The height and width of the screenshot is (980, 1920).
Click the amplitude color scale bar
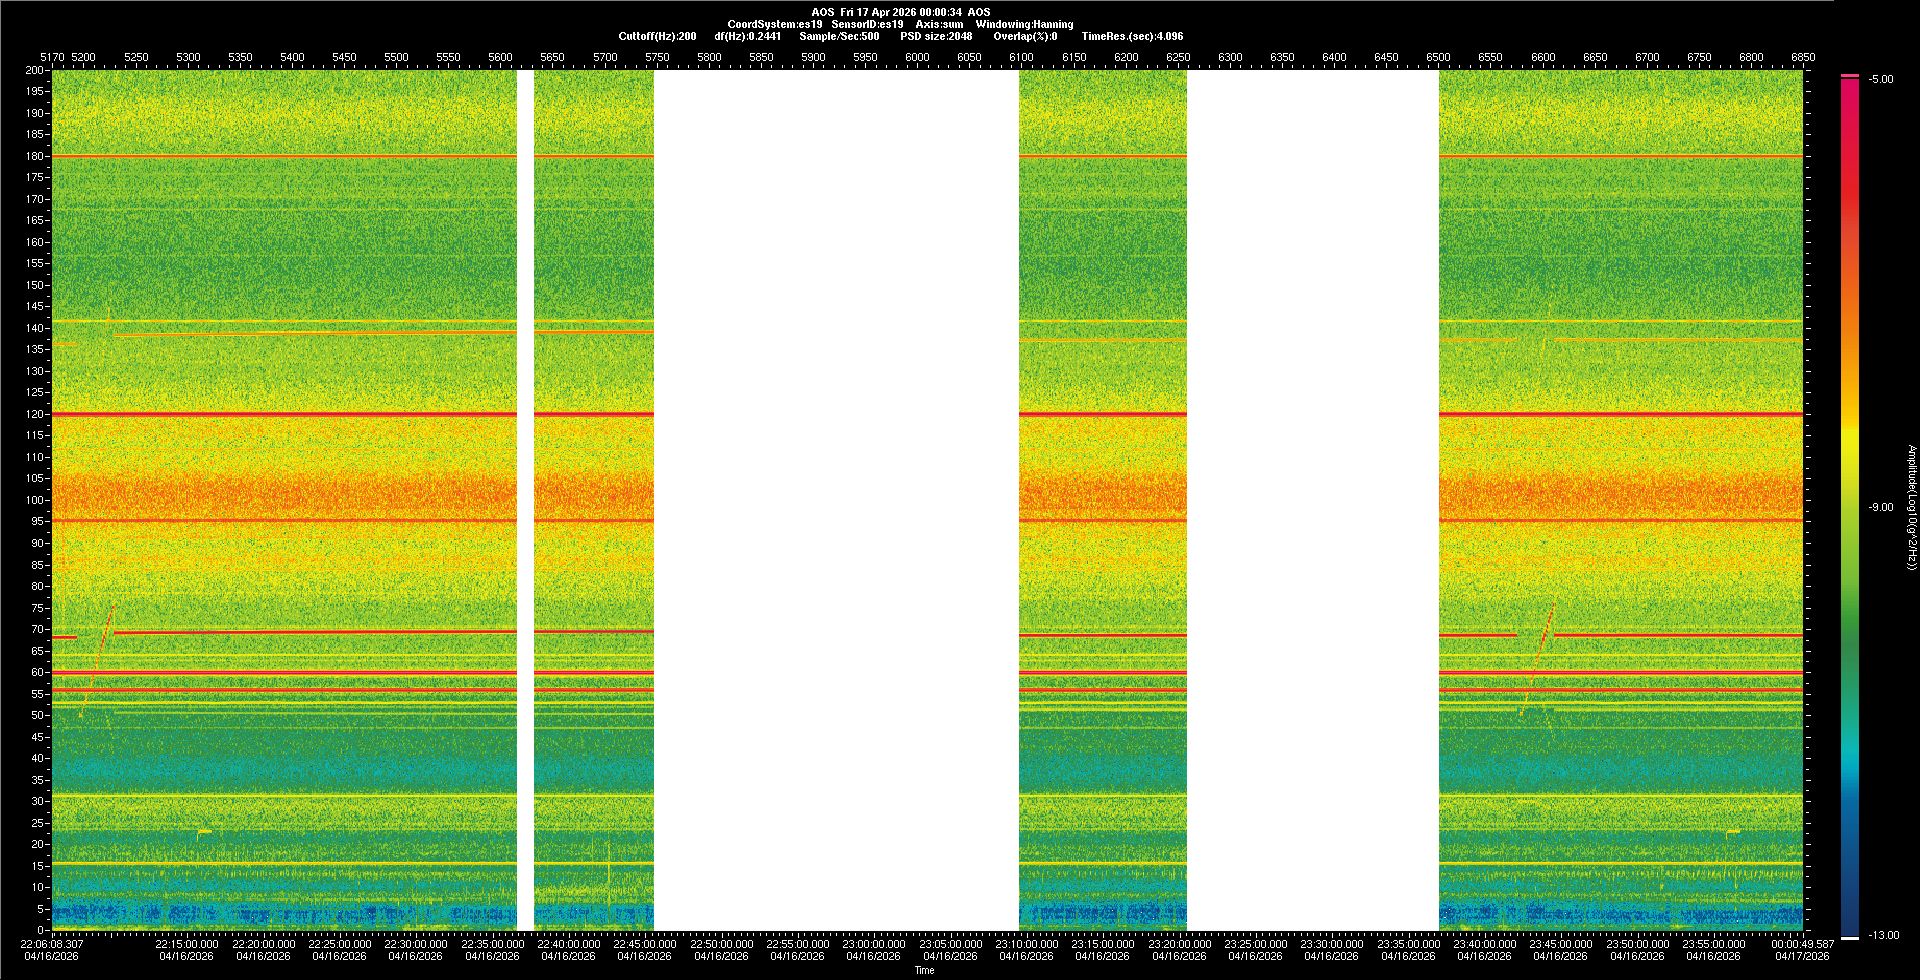[x=1850, y=507]
